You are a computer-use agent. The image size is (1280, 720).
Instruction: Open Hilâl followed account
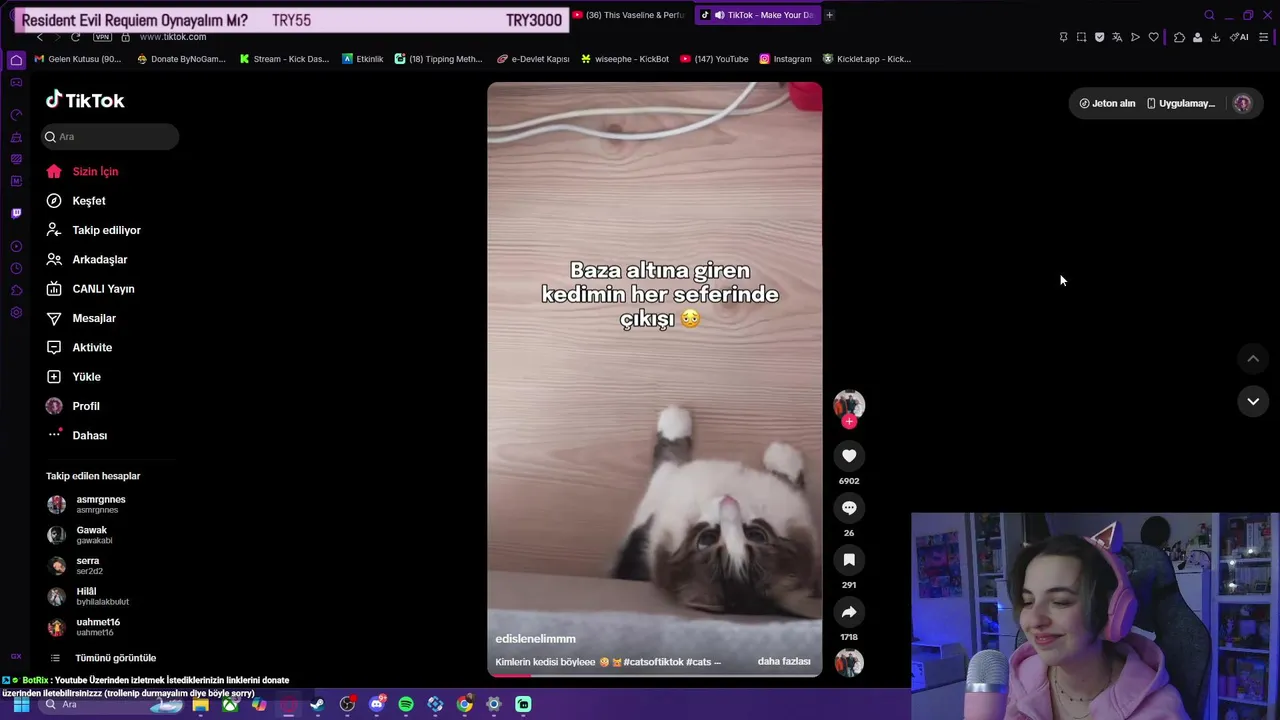pos(88,596)
